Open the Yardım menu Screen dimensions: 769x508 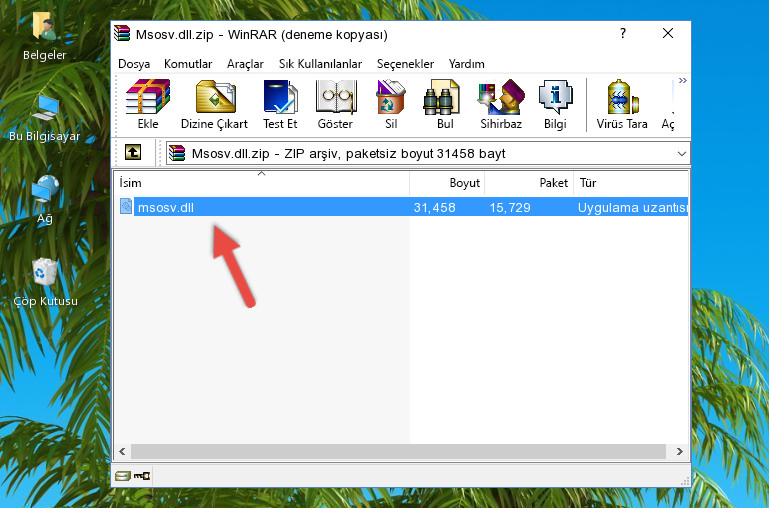tap(466, 64)
